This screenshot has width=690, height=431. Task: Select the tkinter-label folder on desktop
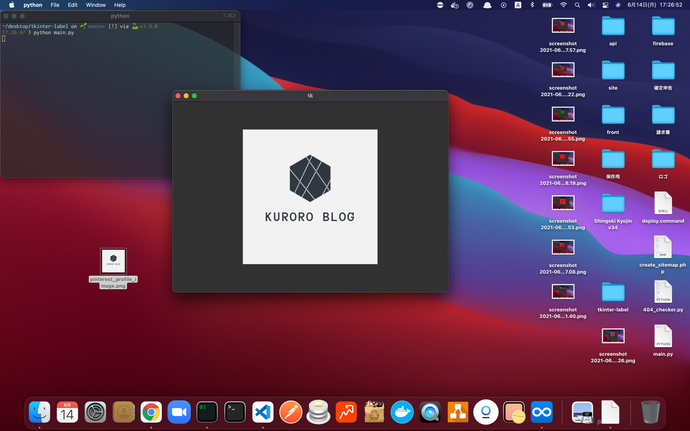coord(613,297)
